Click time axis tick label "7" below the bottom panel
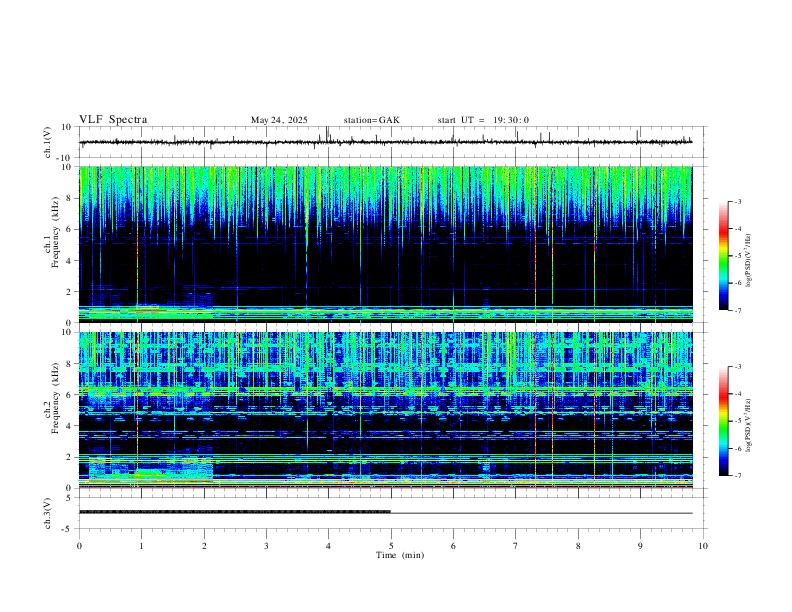Viewport: 792px width, 612px height. (516, 546)
